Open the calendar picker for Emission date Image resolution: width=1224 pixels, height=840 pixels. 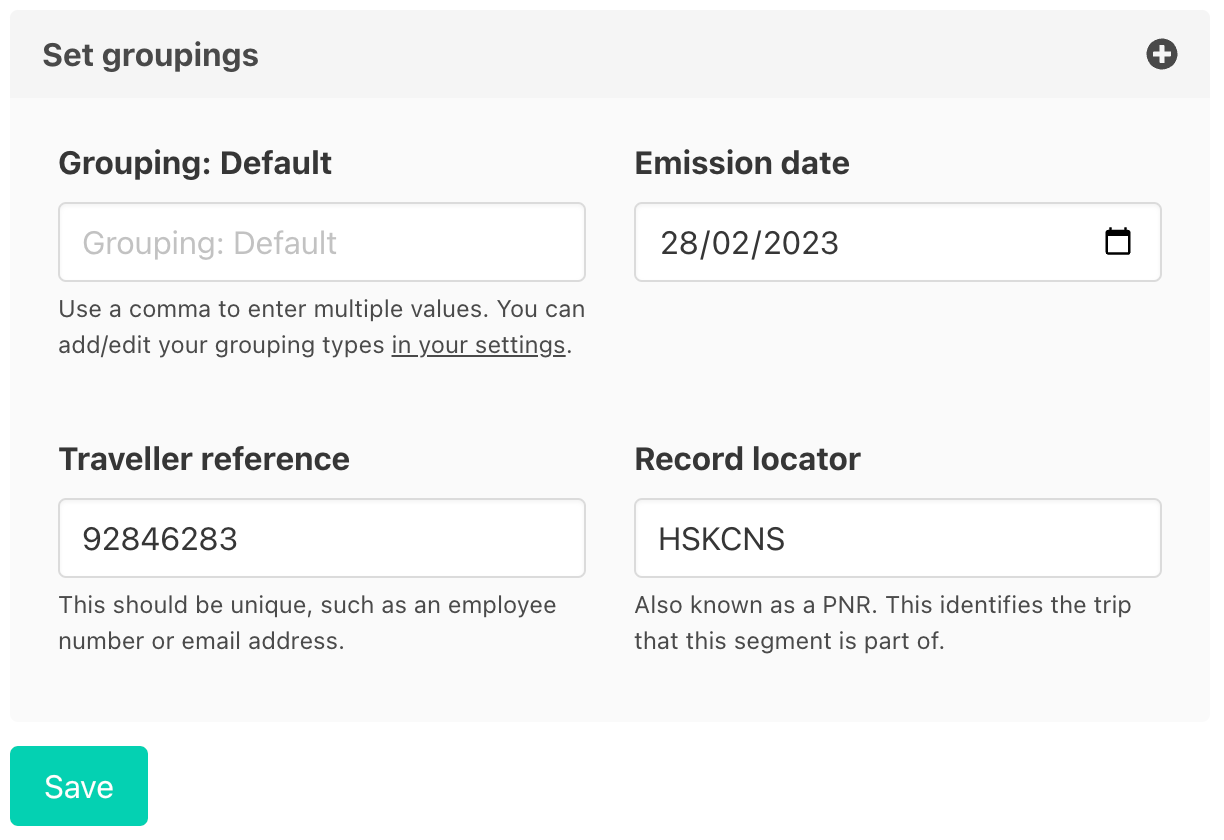tap(1117, 242)
